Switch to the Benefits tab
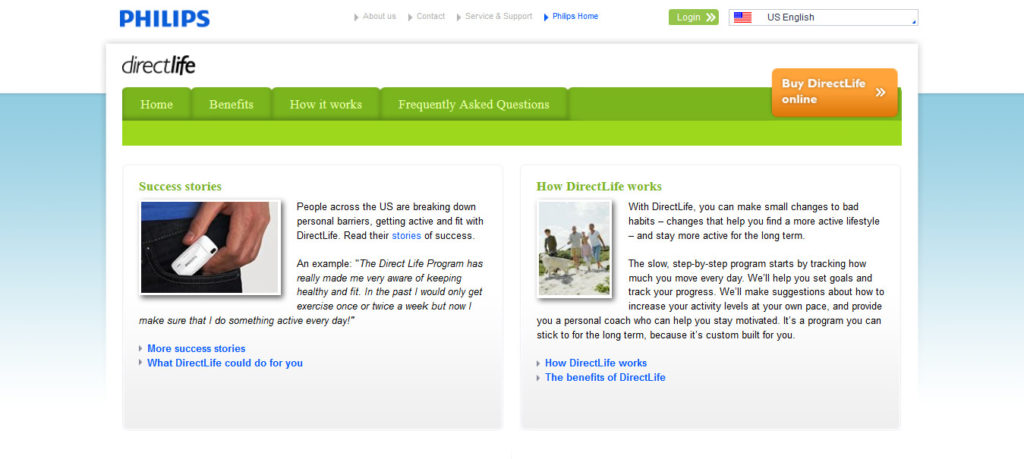This screenshot has width=1024, height=459. coord(231,104)
